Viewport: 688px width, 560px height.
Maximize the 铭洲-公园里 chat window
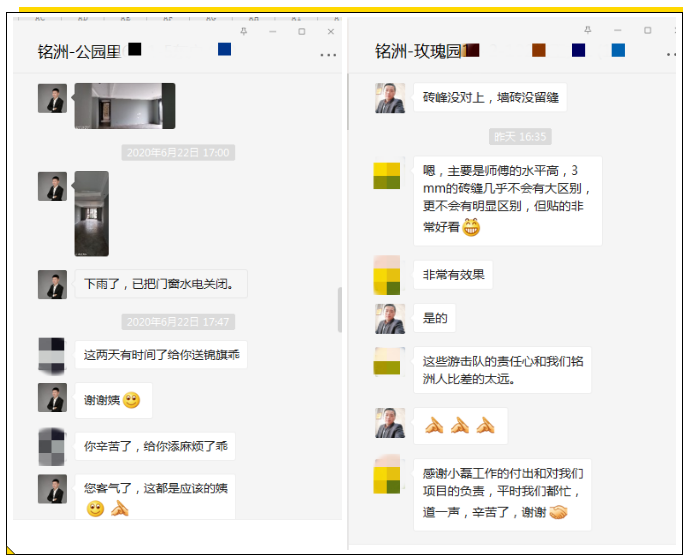[301, 32]
